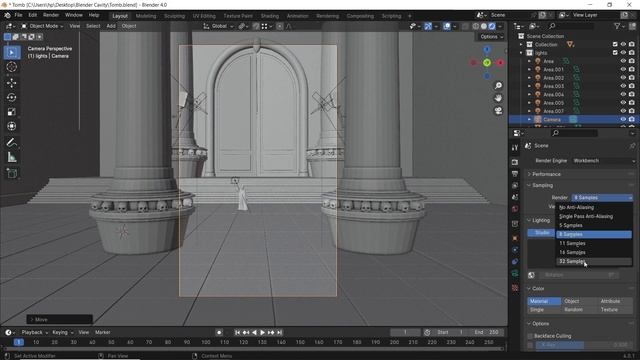Screen dimensions: 640x360
Task: Switch viewport to rendered shading mode
Action: [492, 26]
